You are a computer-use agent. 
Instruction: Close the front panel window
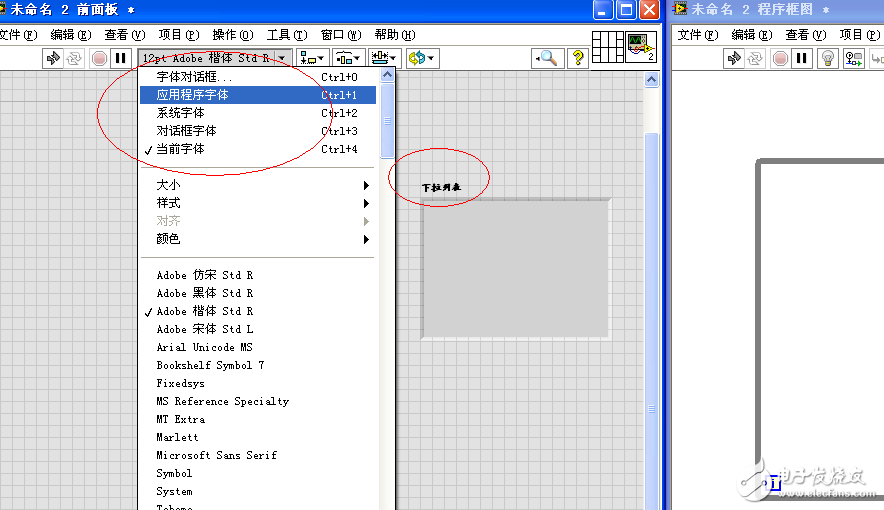pyautogui.click(x=649, y=10)
